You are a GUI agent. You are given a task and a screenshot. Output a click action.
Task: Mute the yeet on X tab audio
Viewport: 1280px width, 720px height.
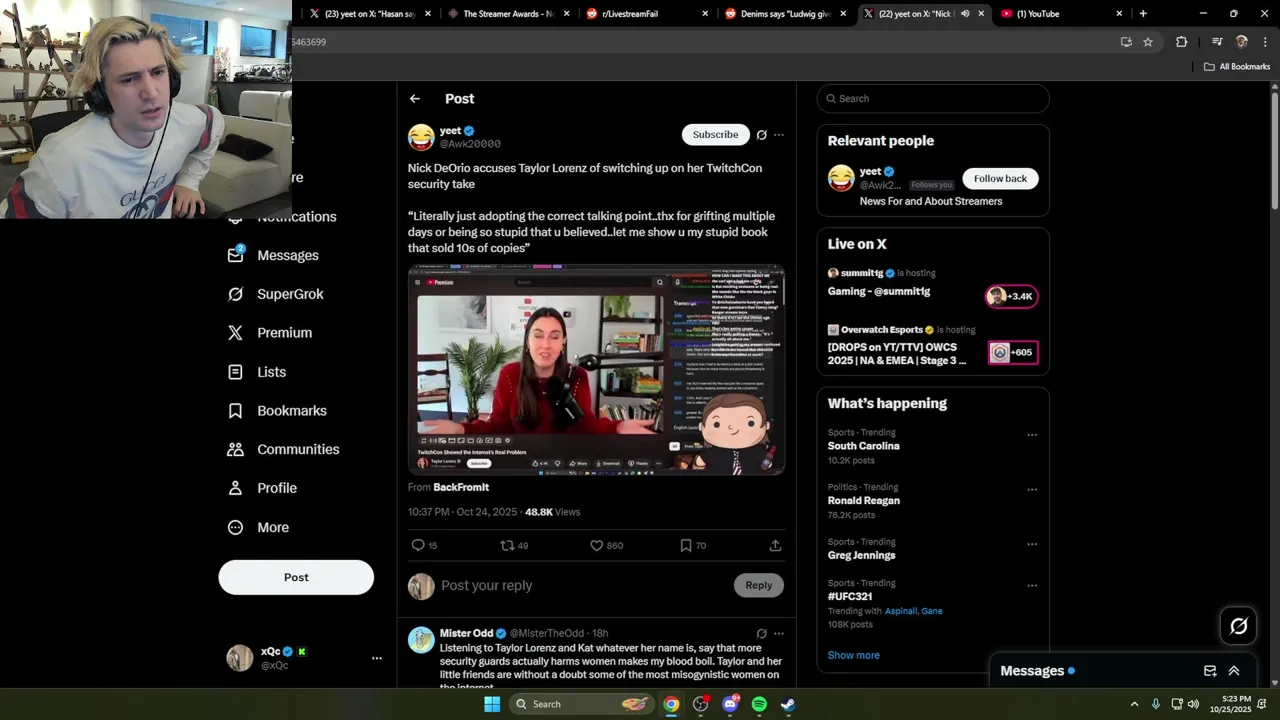tap(965, 14)
